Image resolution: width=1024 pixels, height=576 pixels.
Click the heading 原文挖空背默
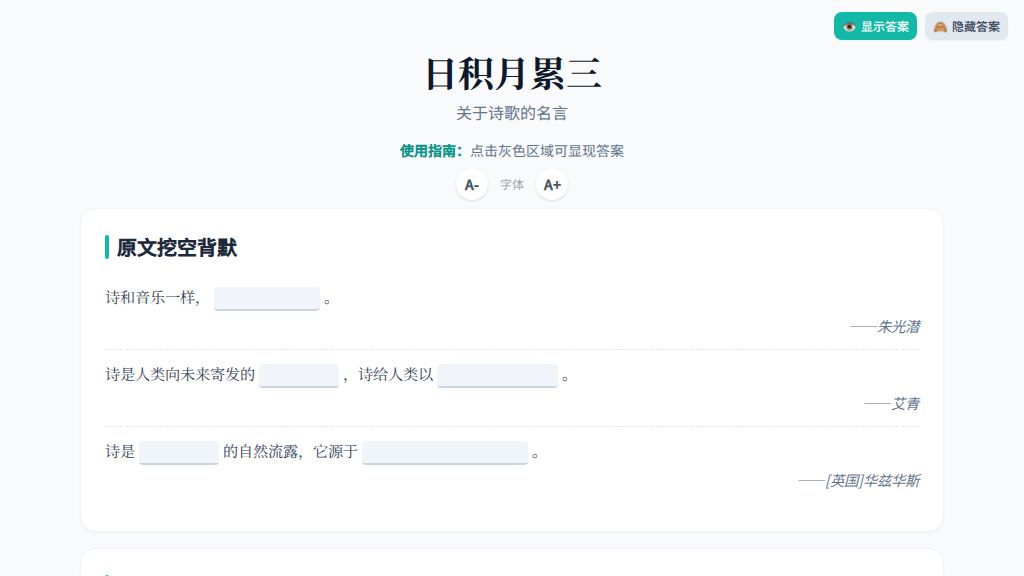pyautogui.click(x=177, y=248)
